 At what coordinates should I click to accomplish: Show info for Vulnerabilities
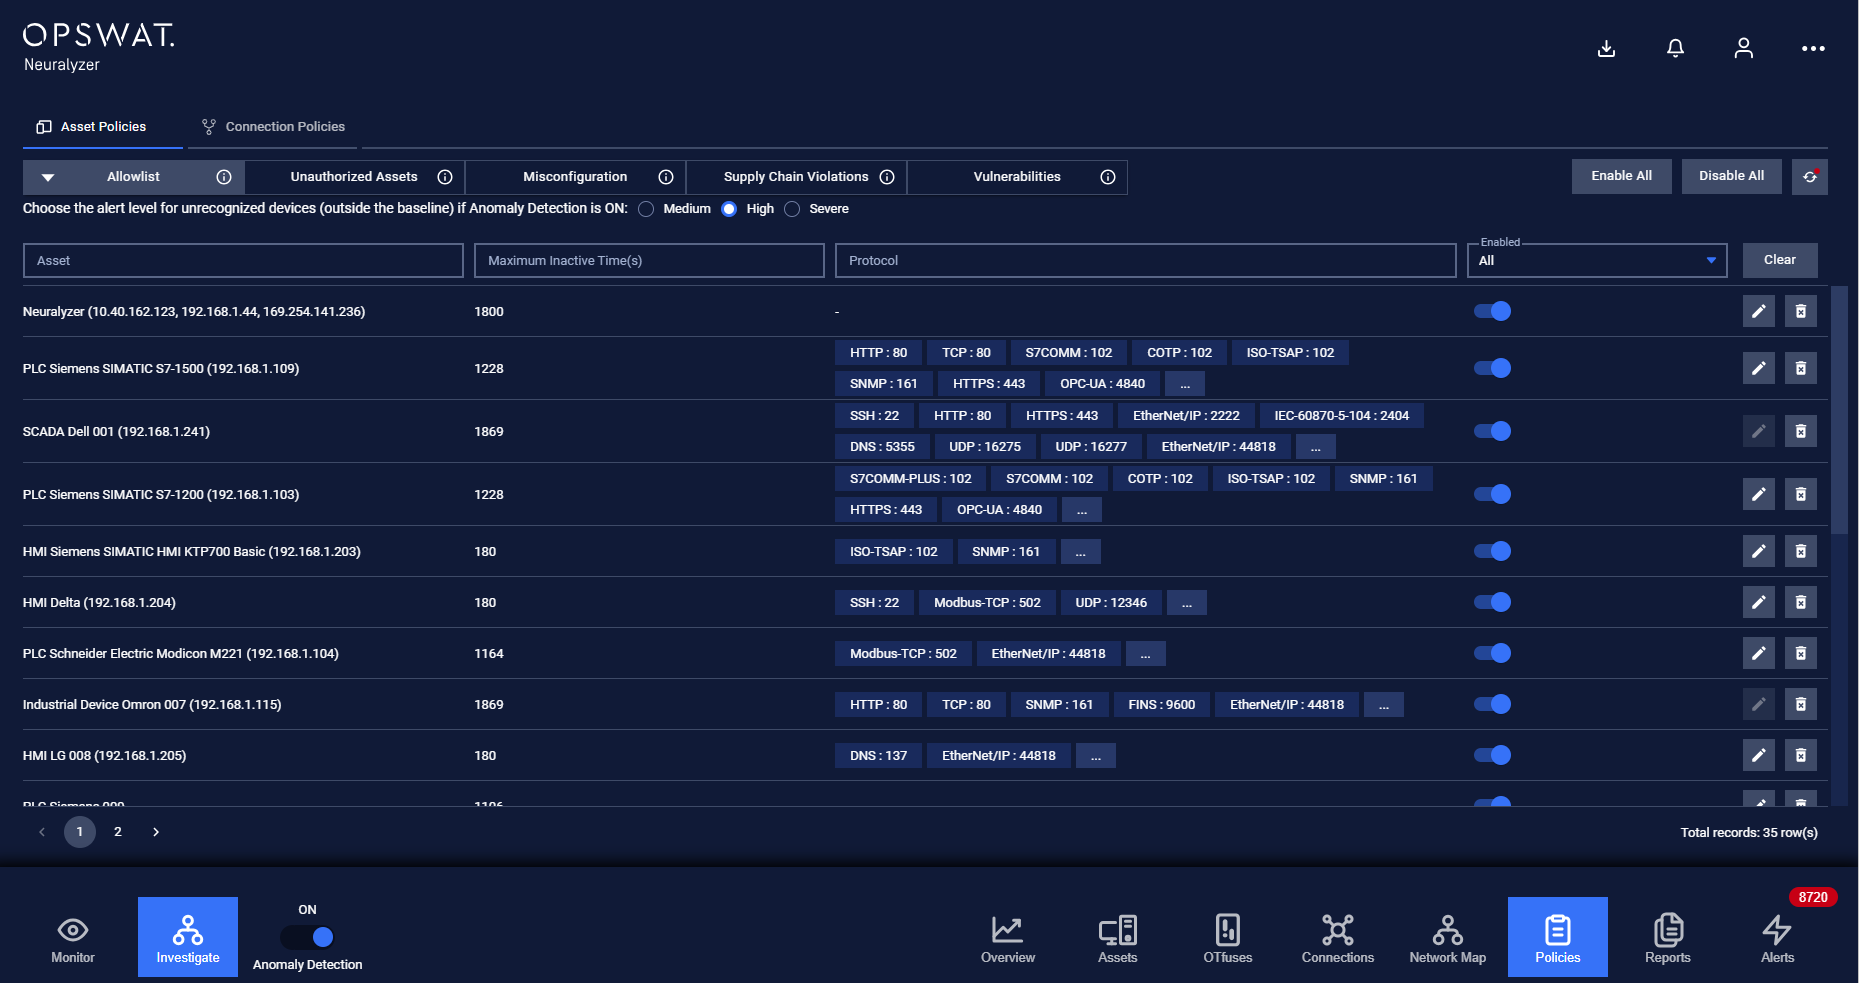(1108, 177)
